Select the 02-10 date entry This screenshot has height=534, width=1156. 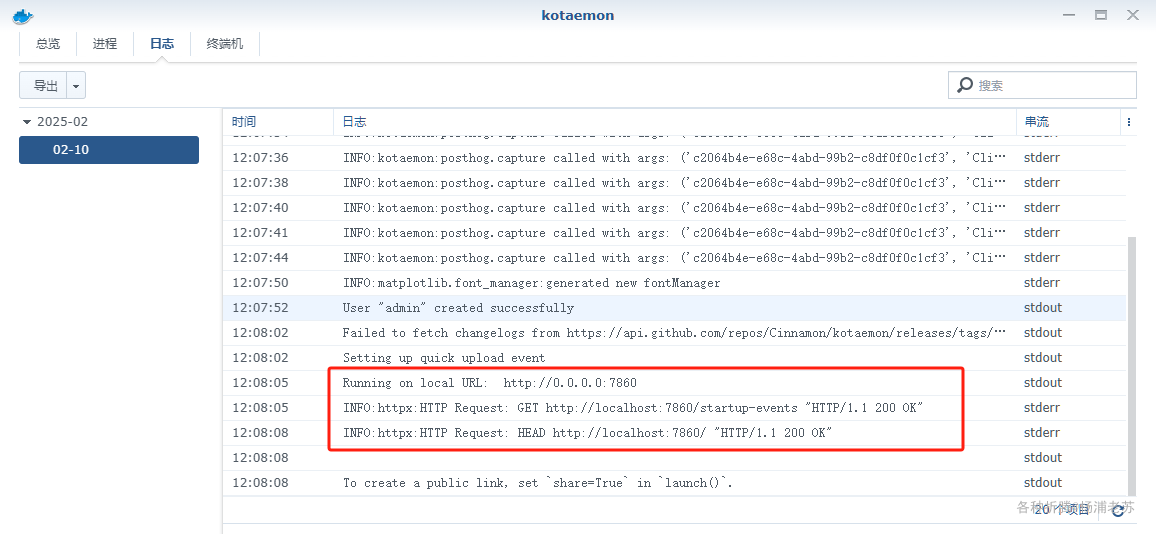pos(108,150)
